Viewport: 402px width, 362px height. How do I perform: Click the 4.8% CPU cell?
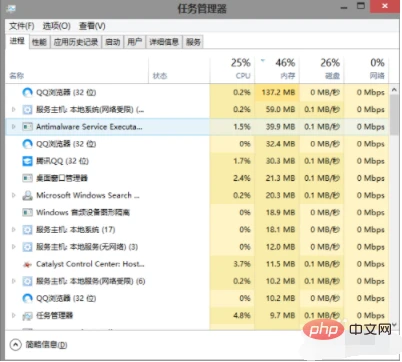pyautogui.click(x=232, y=315)
